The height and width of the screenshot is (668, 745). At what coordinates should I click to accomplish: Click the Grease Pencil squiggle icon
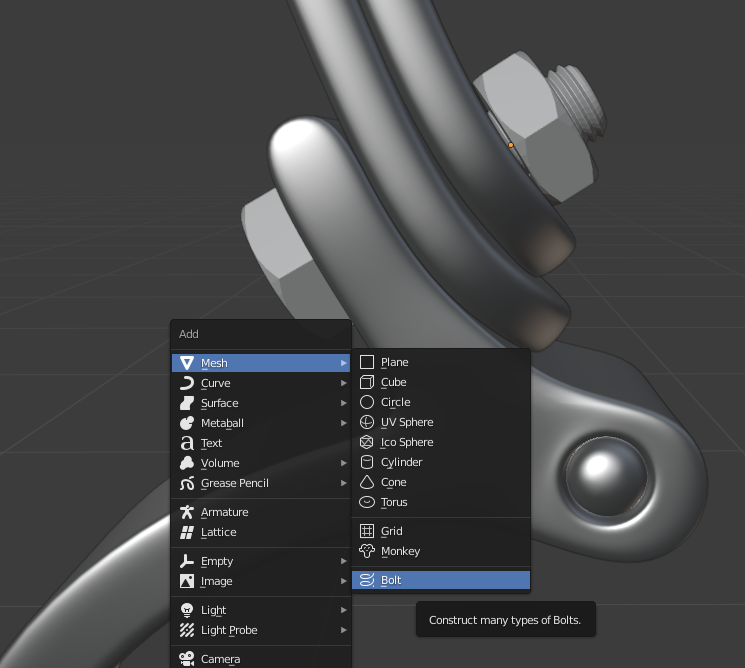click(x=187, y=483)
